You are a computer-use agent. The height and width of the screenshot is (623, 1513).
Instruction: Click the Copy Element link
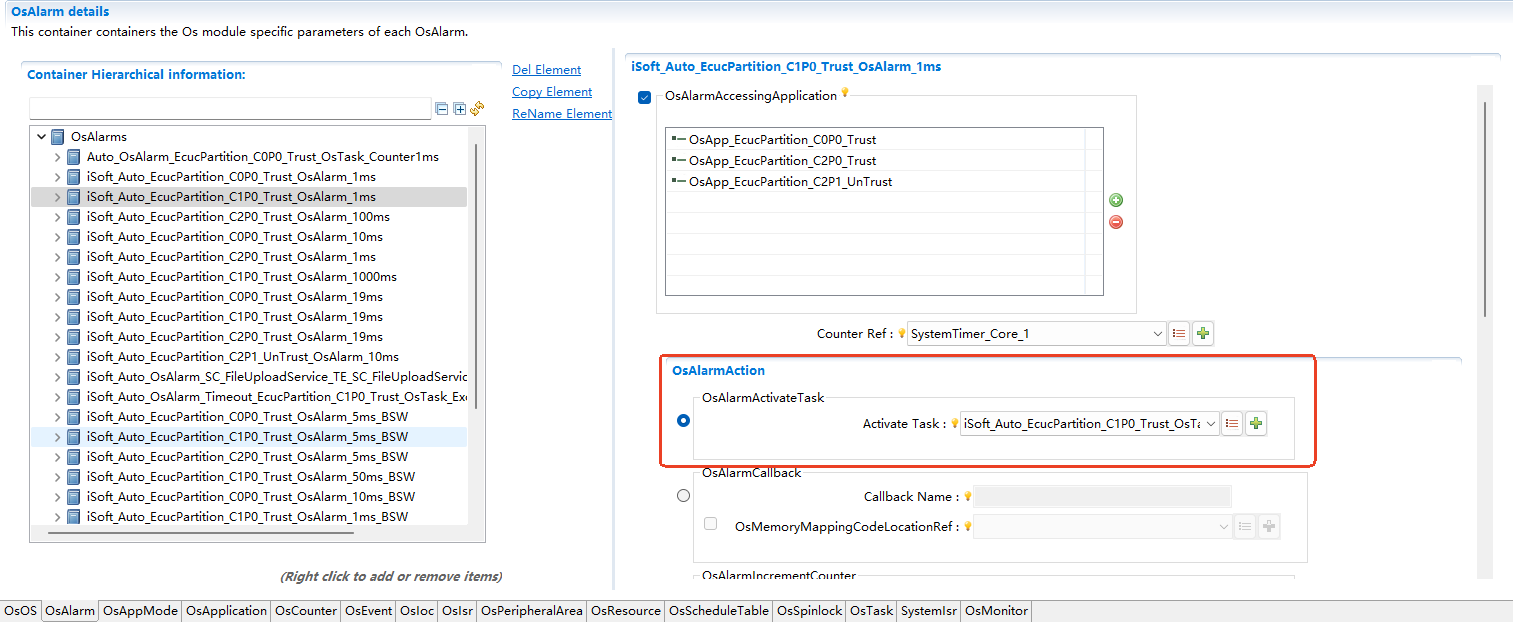(552, 92)
